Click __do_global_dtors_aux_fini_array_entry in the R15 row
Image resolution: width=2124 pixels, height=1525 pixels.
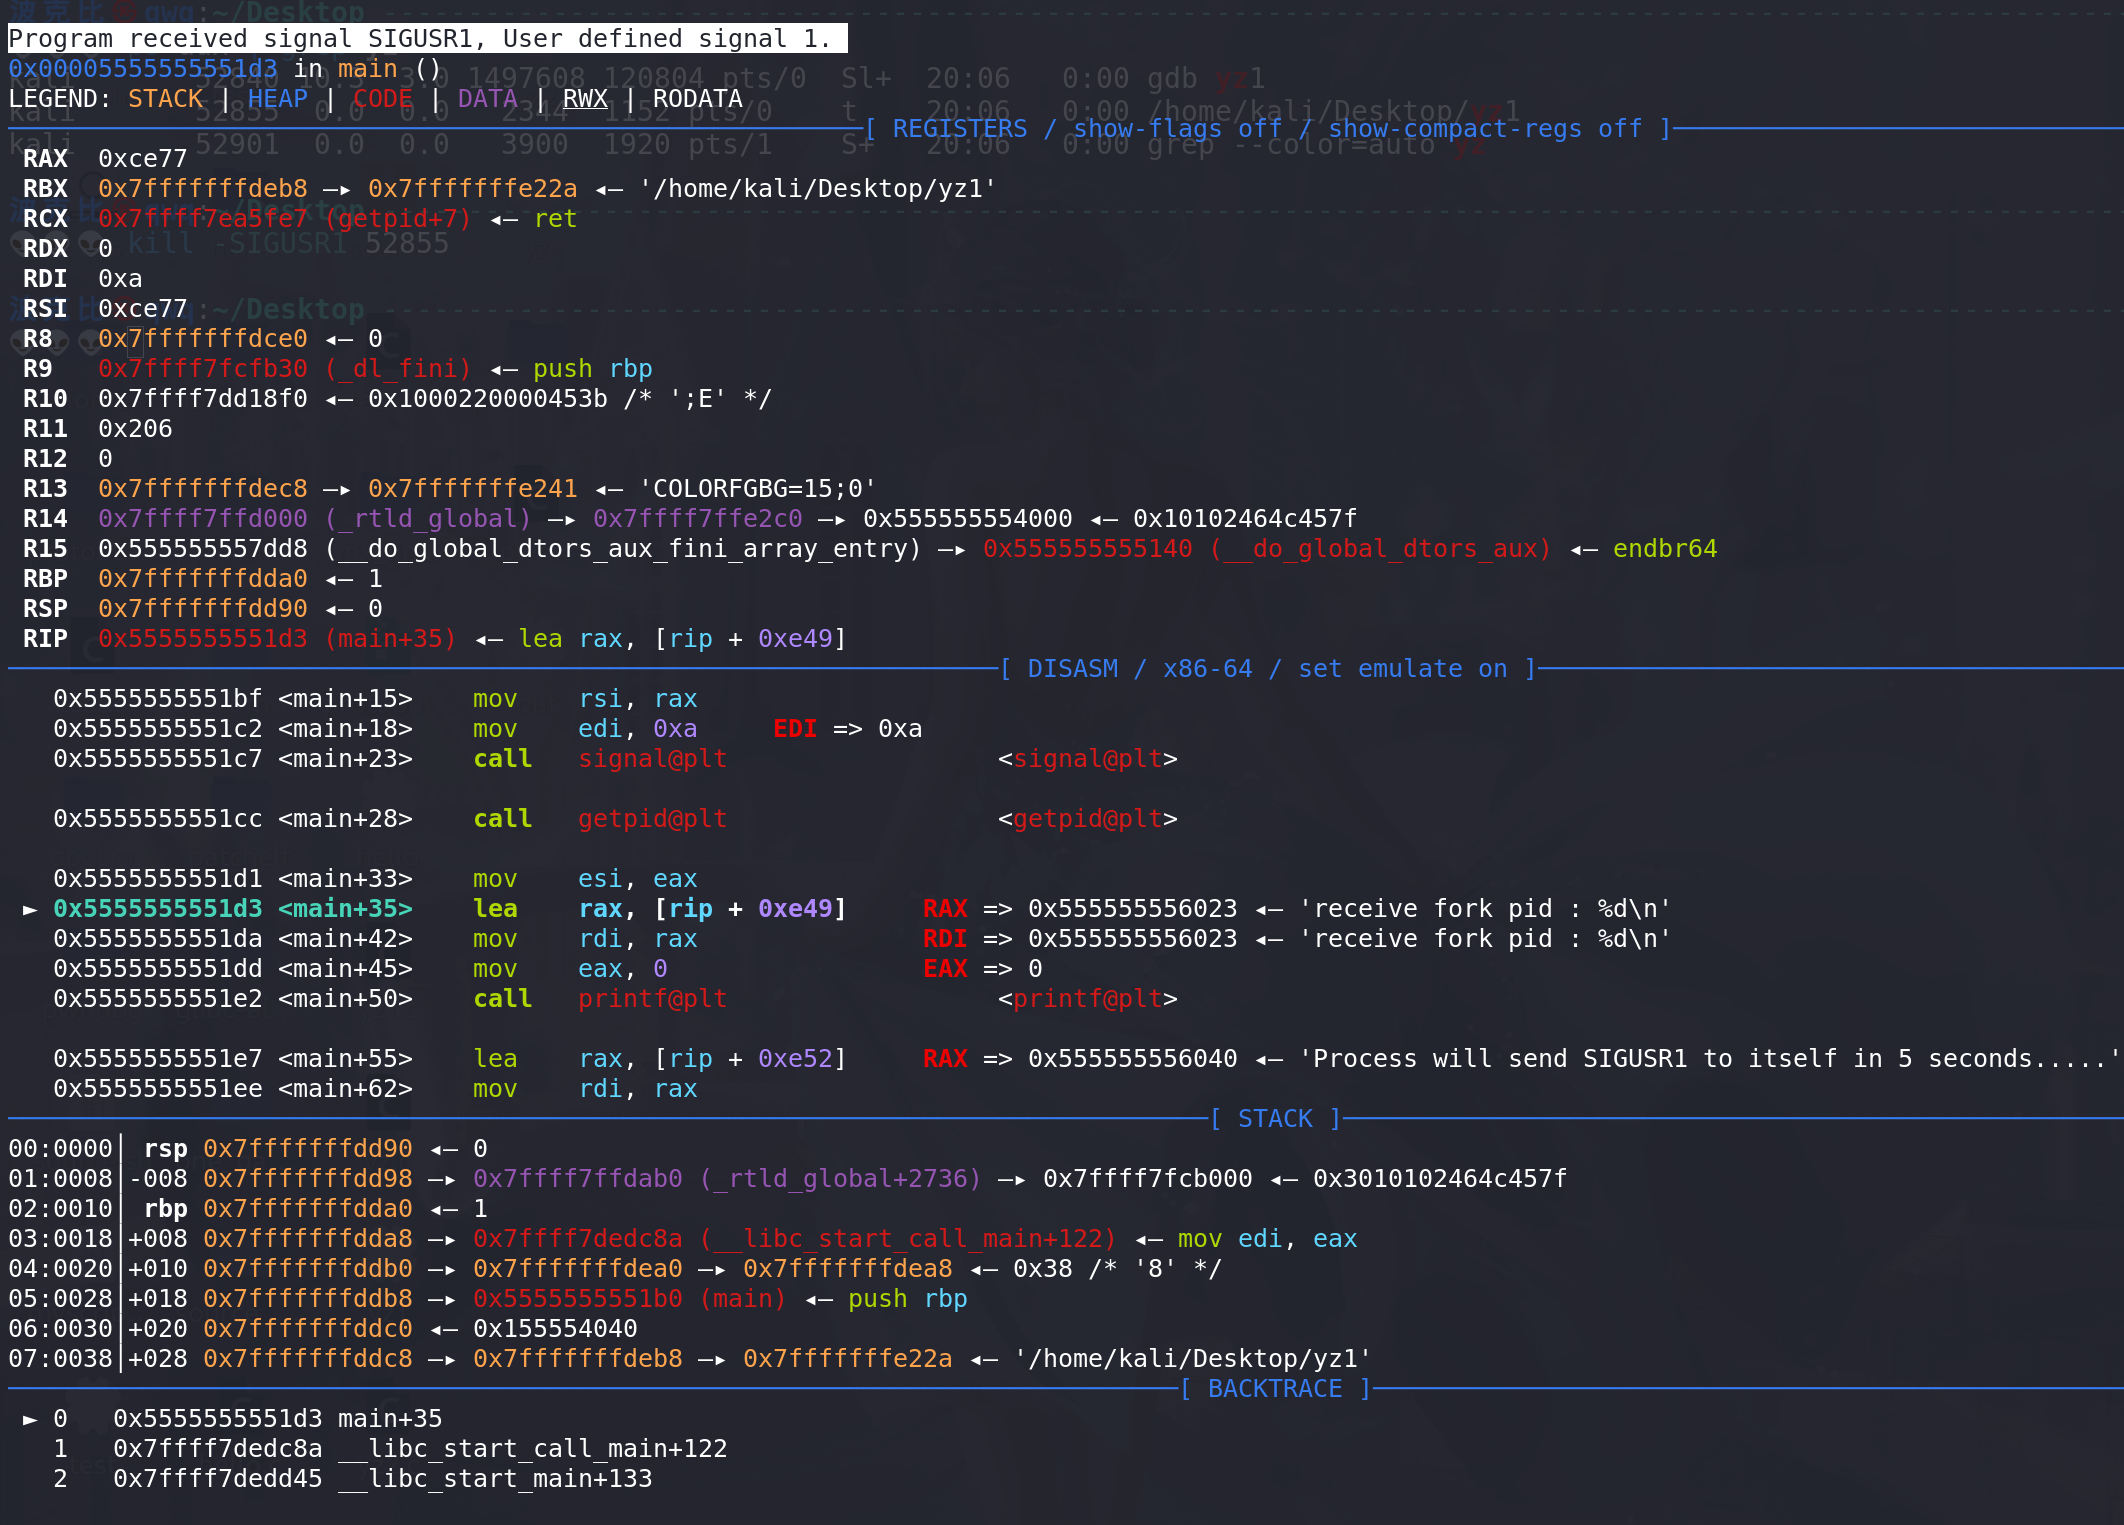click(x=623, y=549)
